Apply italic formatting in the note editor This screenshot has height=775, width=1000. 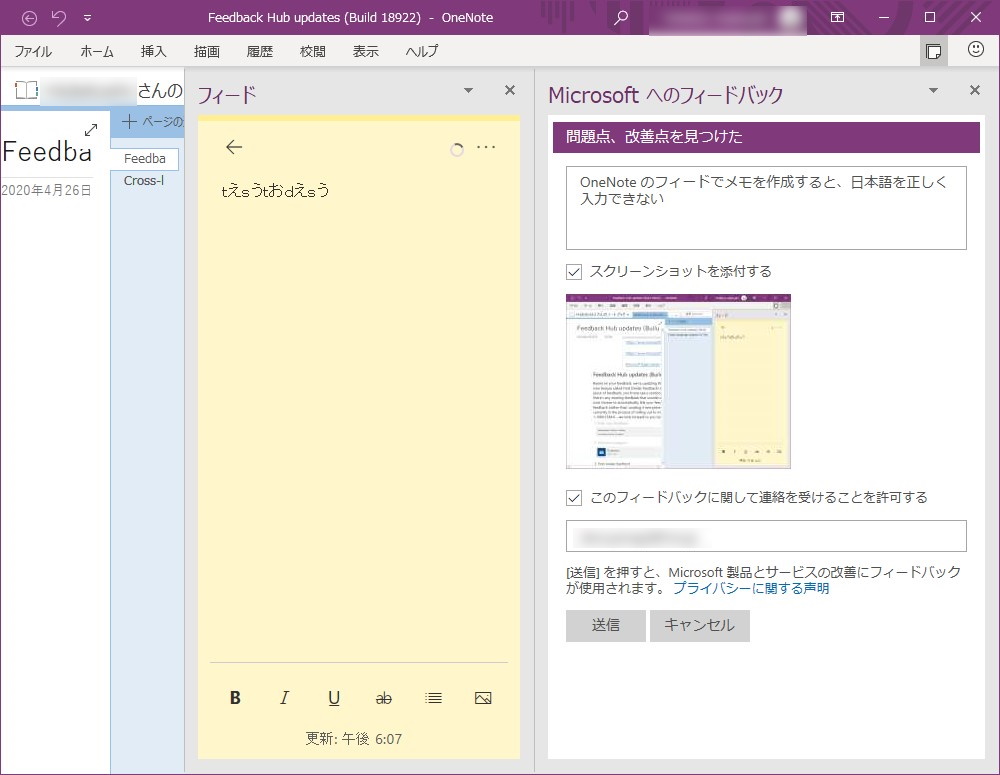284,697
